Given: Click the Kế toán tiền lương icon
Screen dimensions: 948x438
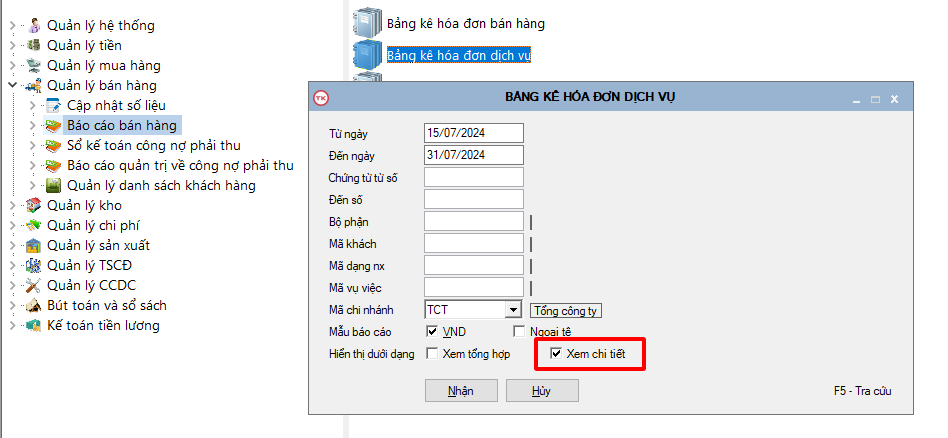Looking at the screenshot, I should [x=34, y=325].
